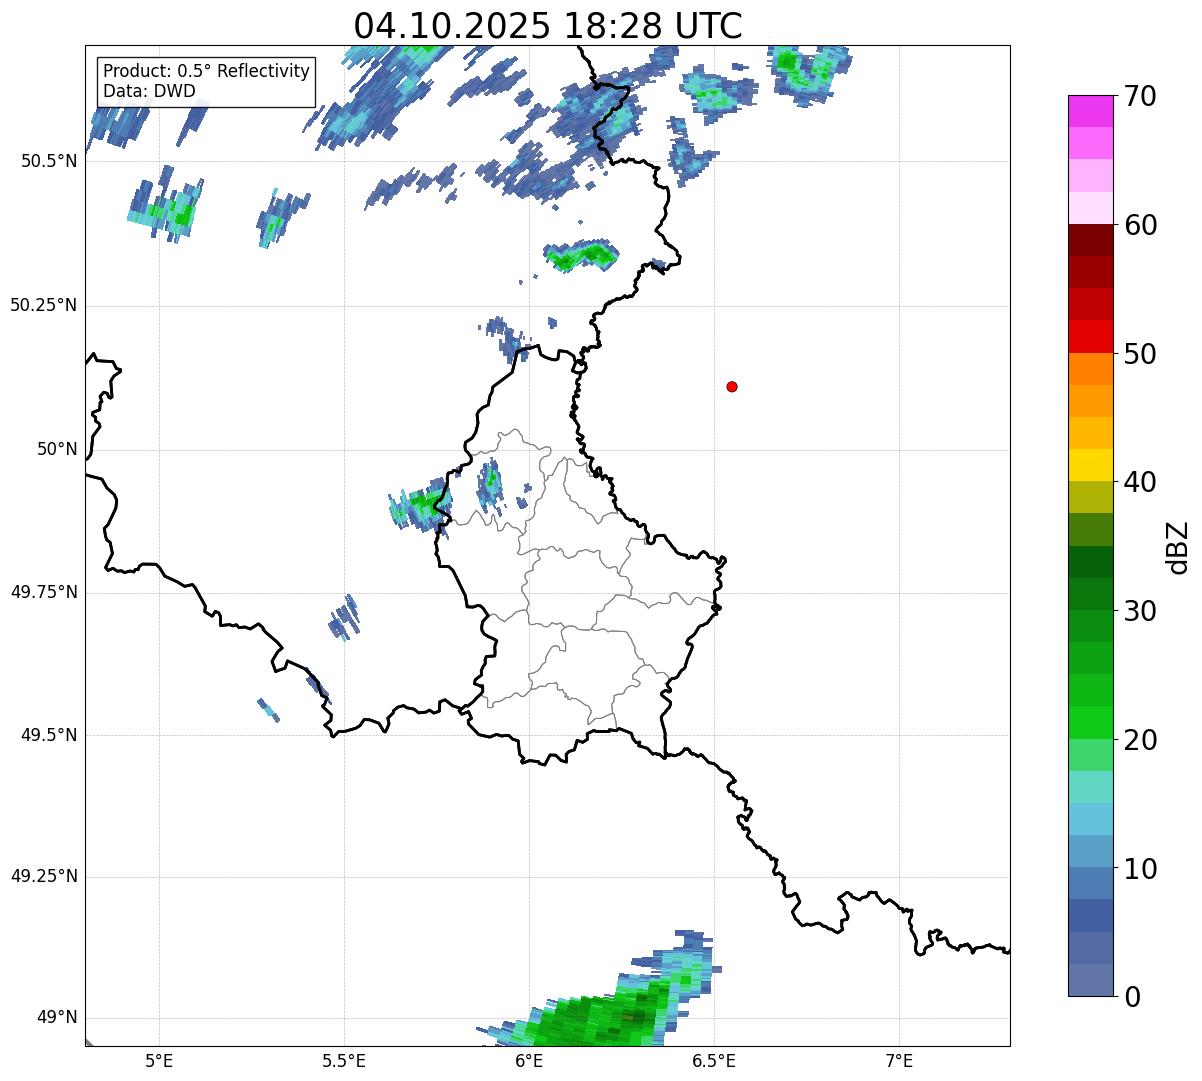
Task: Click the 49.5°N latitude label
Action: pyautogui.click(x=49, y=735)
